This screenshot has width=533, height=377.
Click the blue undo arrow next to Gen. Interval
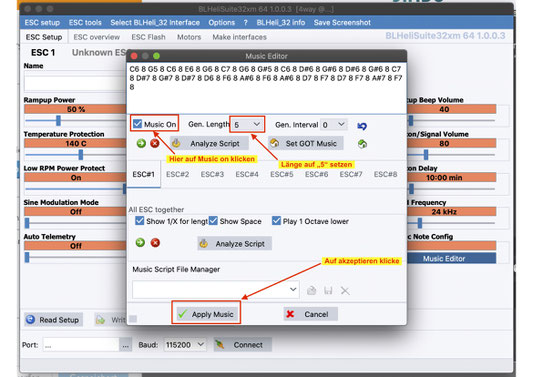tap(362, 126)
